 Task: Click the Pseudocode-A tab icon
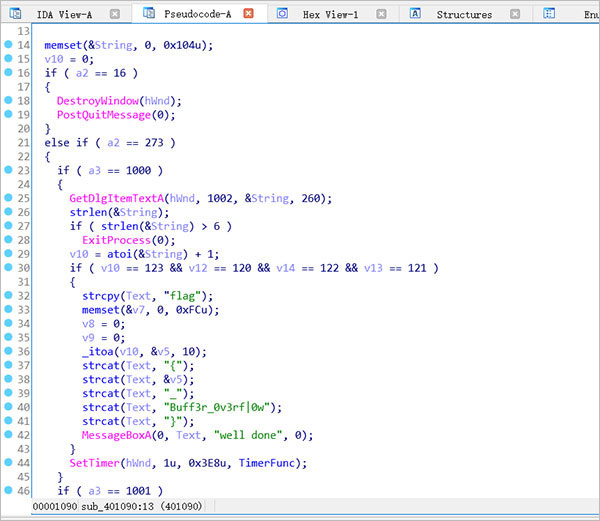click(x=149, y=14)
